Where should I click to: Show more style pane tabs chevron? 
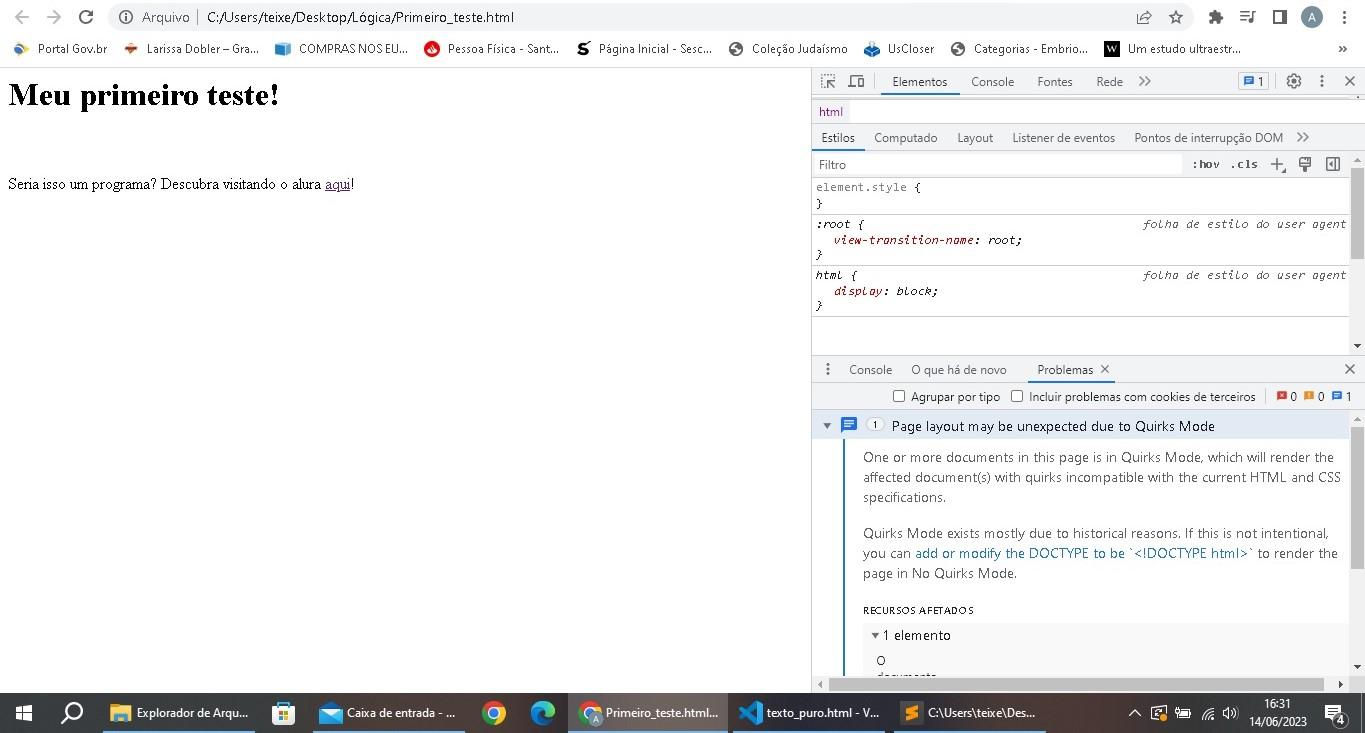click(x=1303, y=138)
